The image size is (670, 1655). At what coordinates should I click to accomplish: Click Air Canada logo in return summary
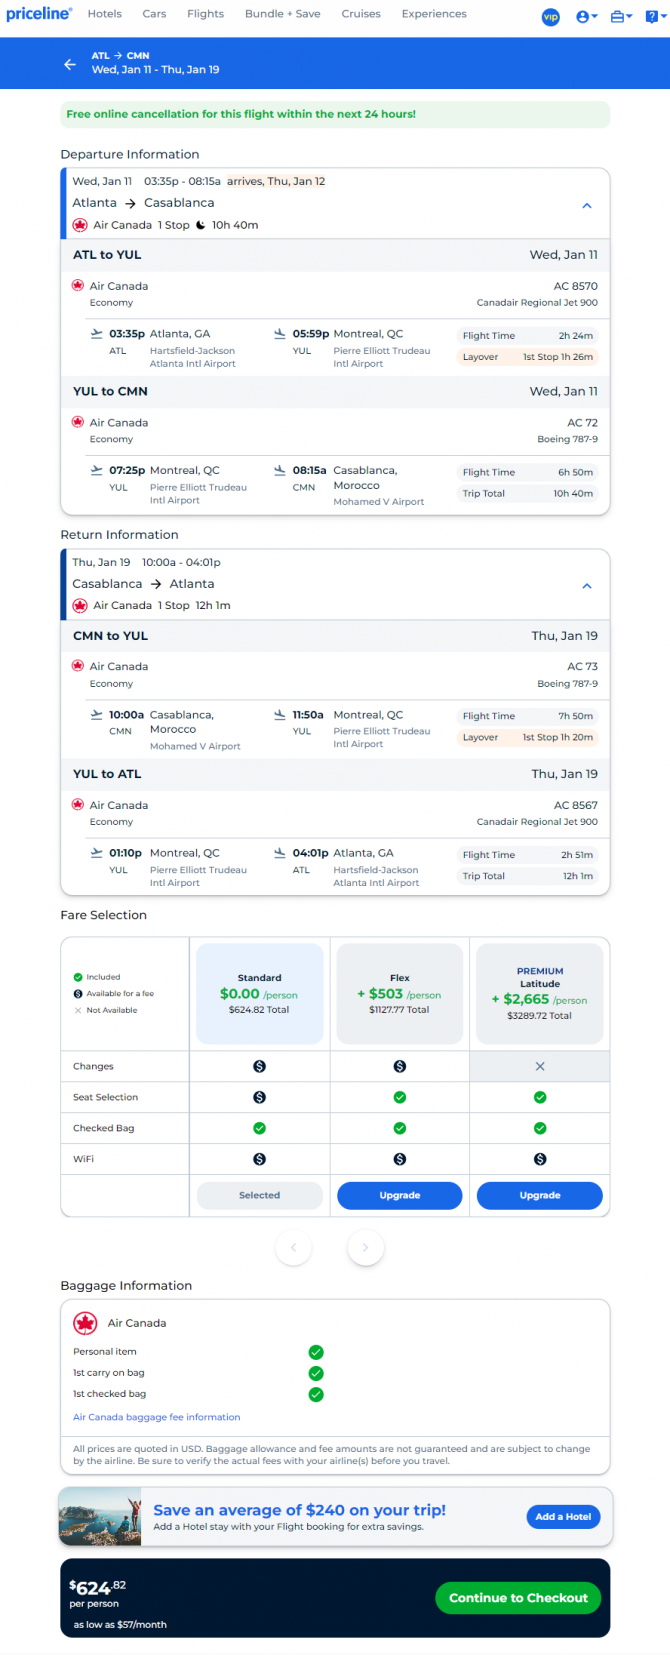[x=80, y=605]
